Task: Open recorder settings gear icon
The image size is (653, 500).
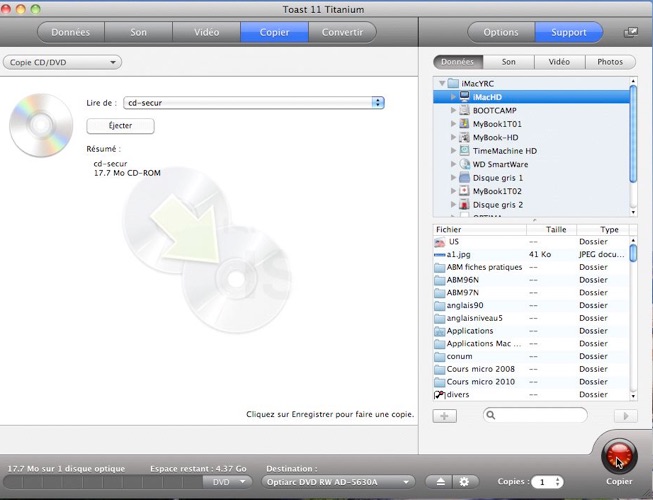Action: 464,482
